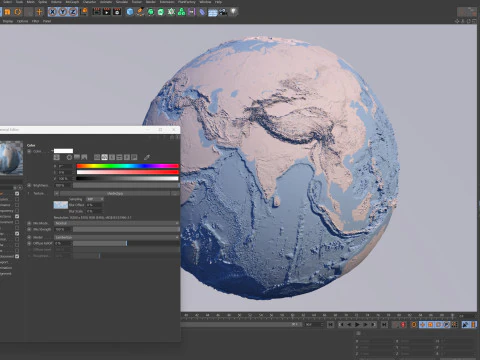The width and height of the screenshot is (480, 360).
Task: Switch to color wheel mode icon
Action: (x=69, y=157)
